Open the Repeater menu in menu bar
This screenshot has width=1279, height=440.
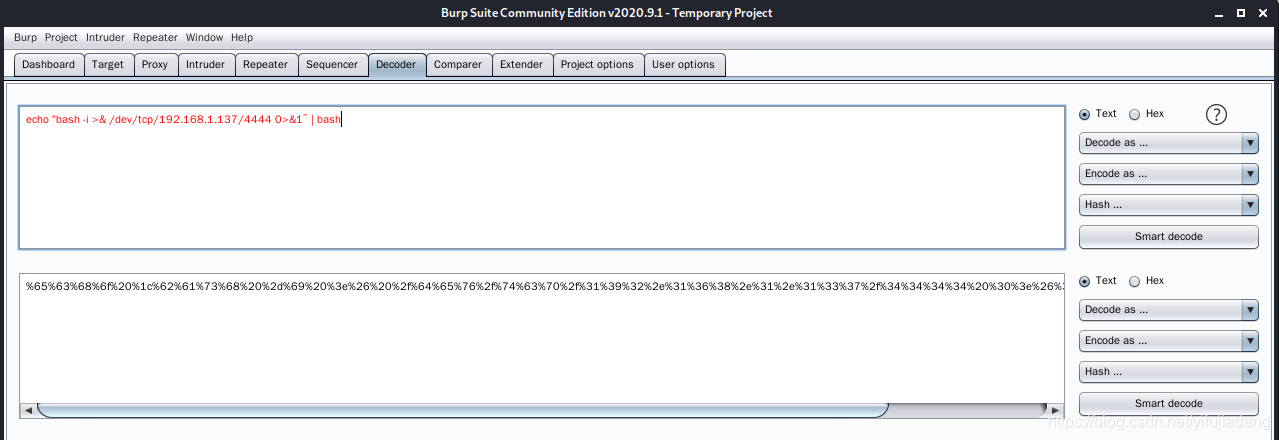[x=155, y=38]
